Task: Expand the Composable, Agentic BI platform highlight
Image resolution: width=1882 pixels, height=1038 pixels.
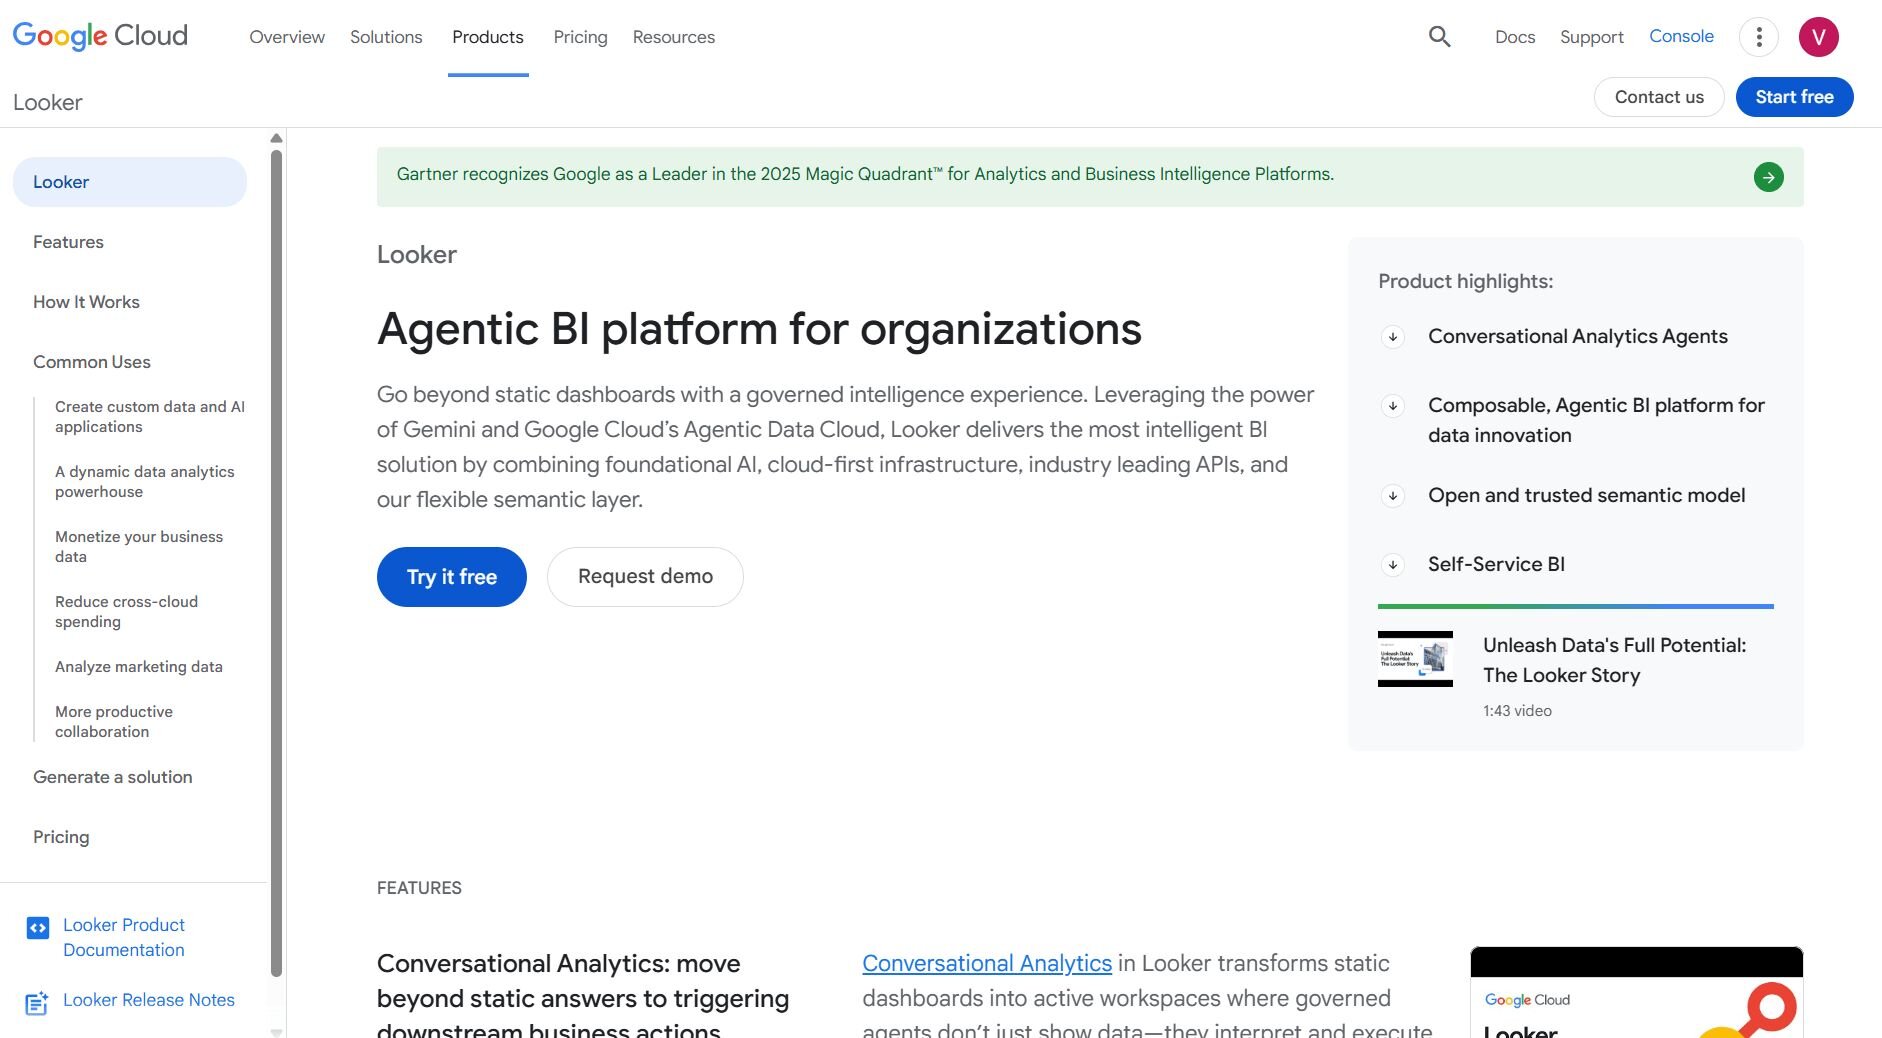Action: tap(1392, 406)
